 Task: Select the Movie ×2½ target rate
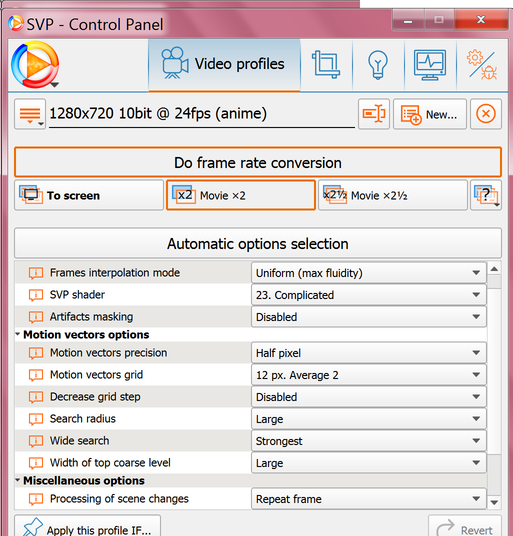[x=393, y=195]
